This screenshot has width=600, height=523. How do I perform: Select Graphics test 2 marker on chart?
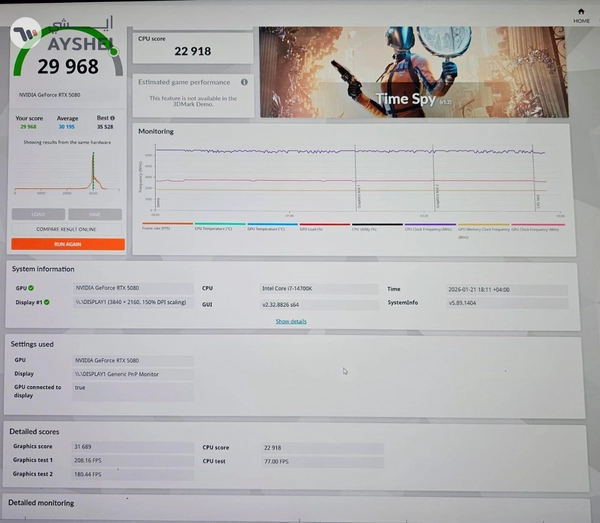tap(437, 196)
